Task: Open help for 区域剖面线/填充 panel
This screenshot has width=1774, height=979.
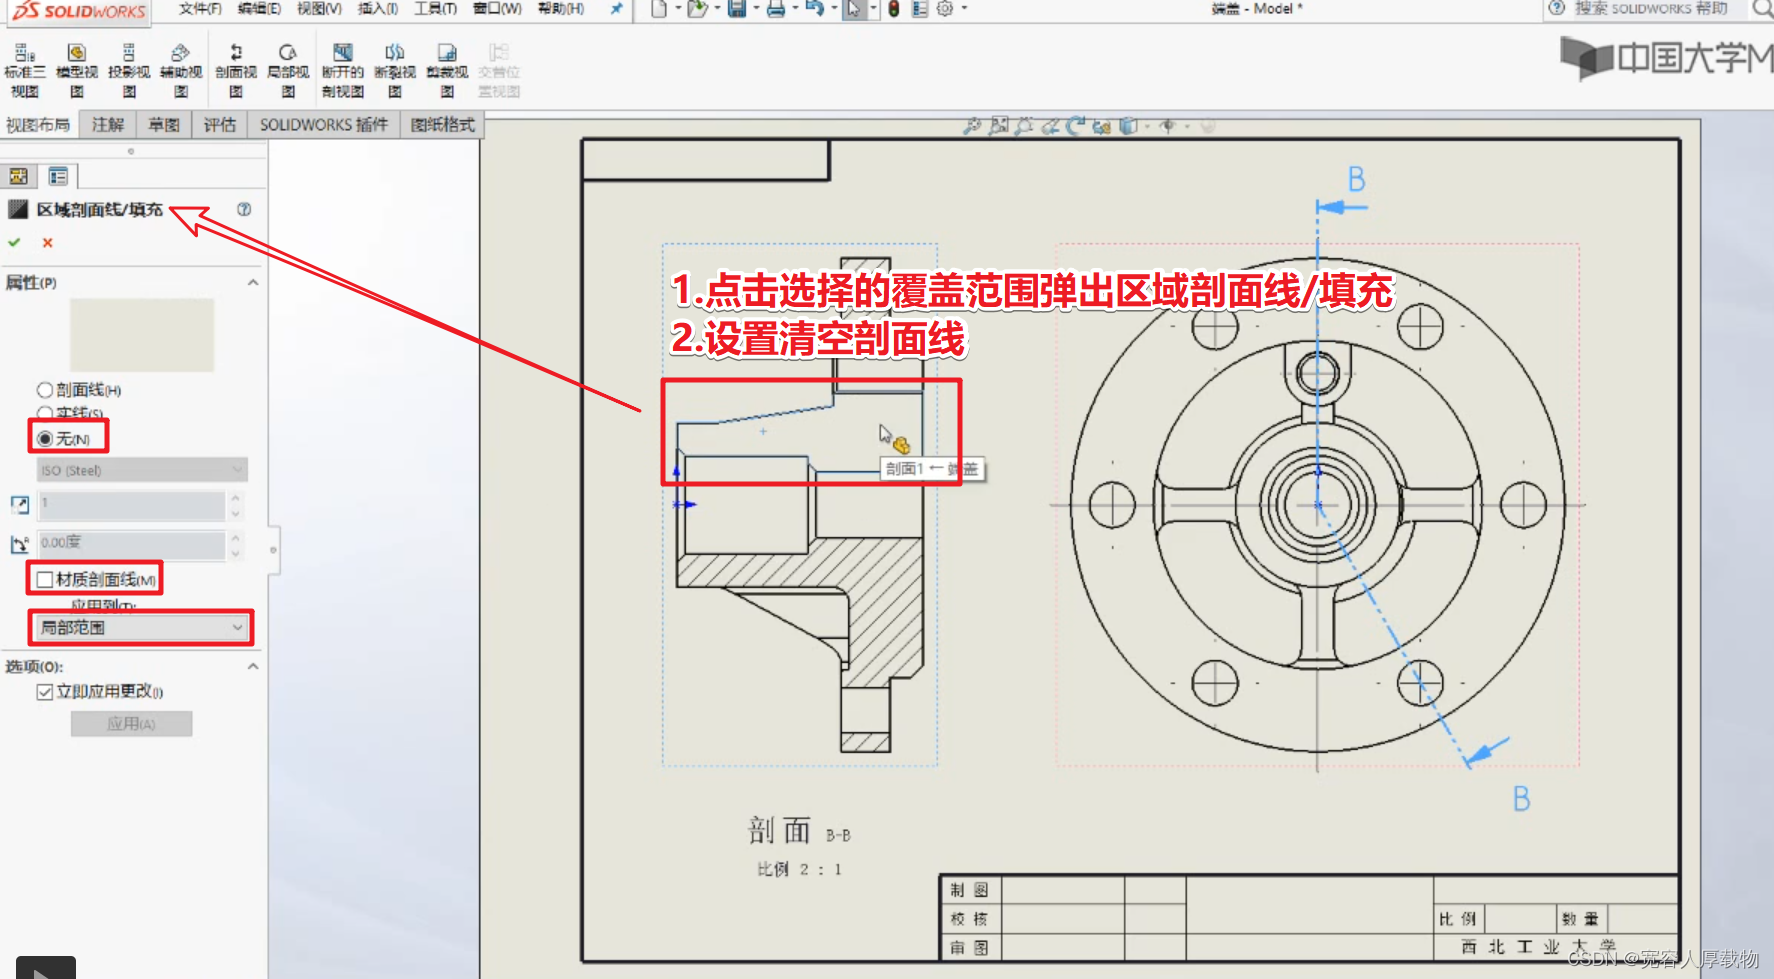Action: pos(244,209)
